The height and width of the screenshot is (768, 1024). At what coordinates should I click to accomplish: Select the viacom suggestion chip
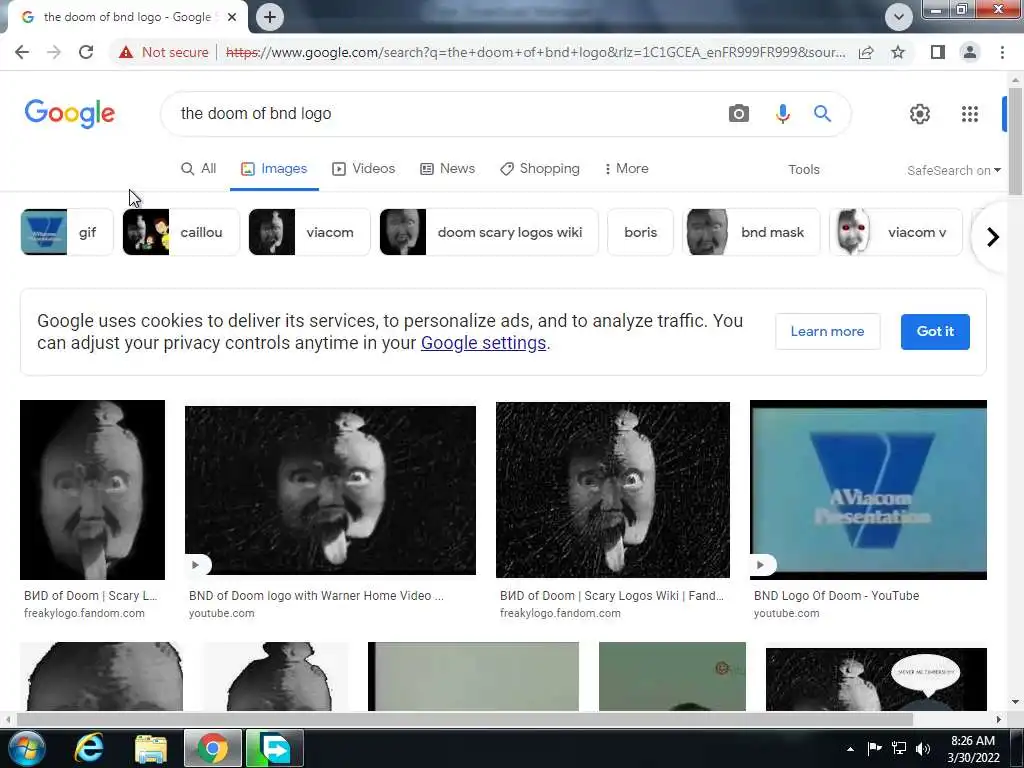(x=309, y=232)
